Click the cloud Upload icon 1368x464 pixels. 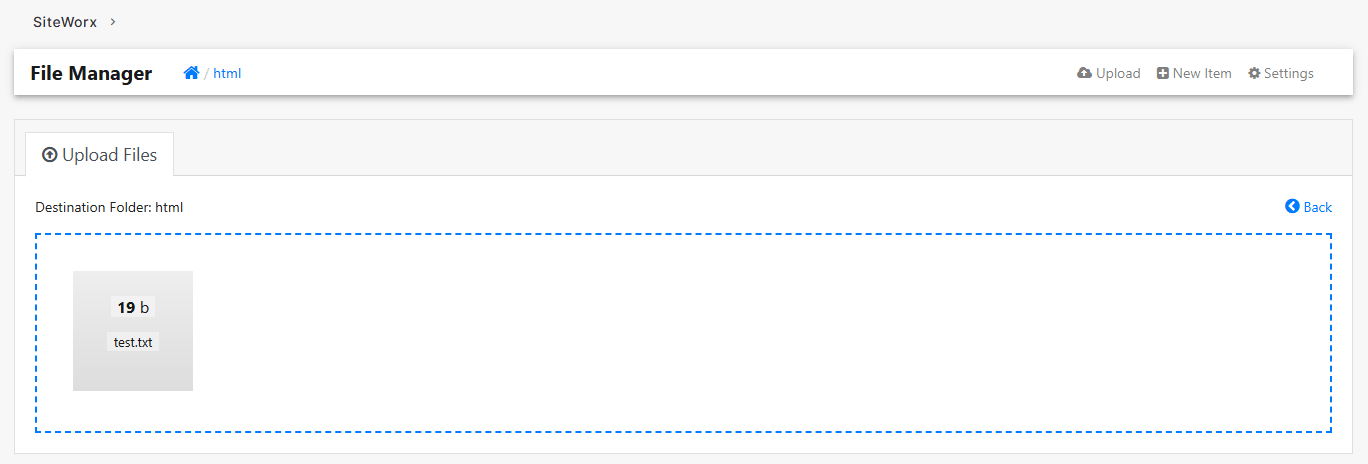pos(1084,73)
